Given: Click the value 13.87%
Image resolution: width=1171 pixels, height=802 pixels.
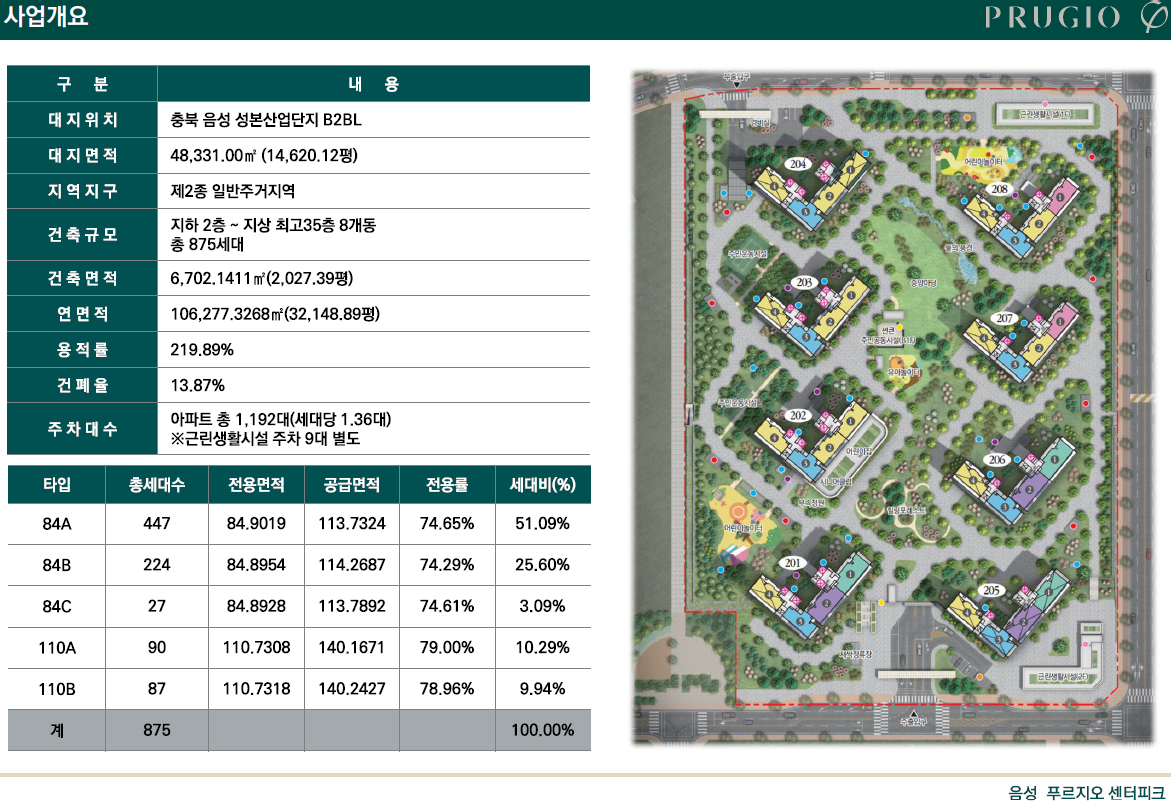Looking at the screenshot, I should 197,385.
